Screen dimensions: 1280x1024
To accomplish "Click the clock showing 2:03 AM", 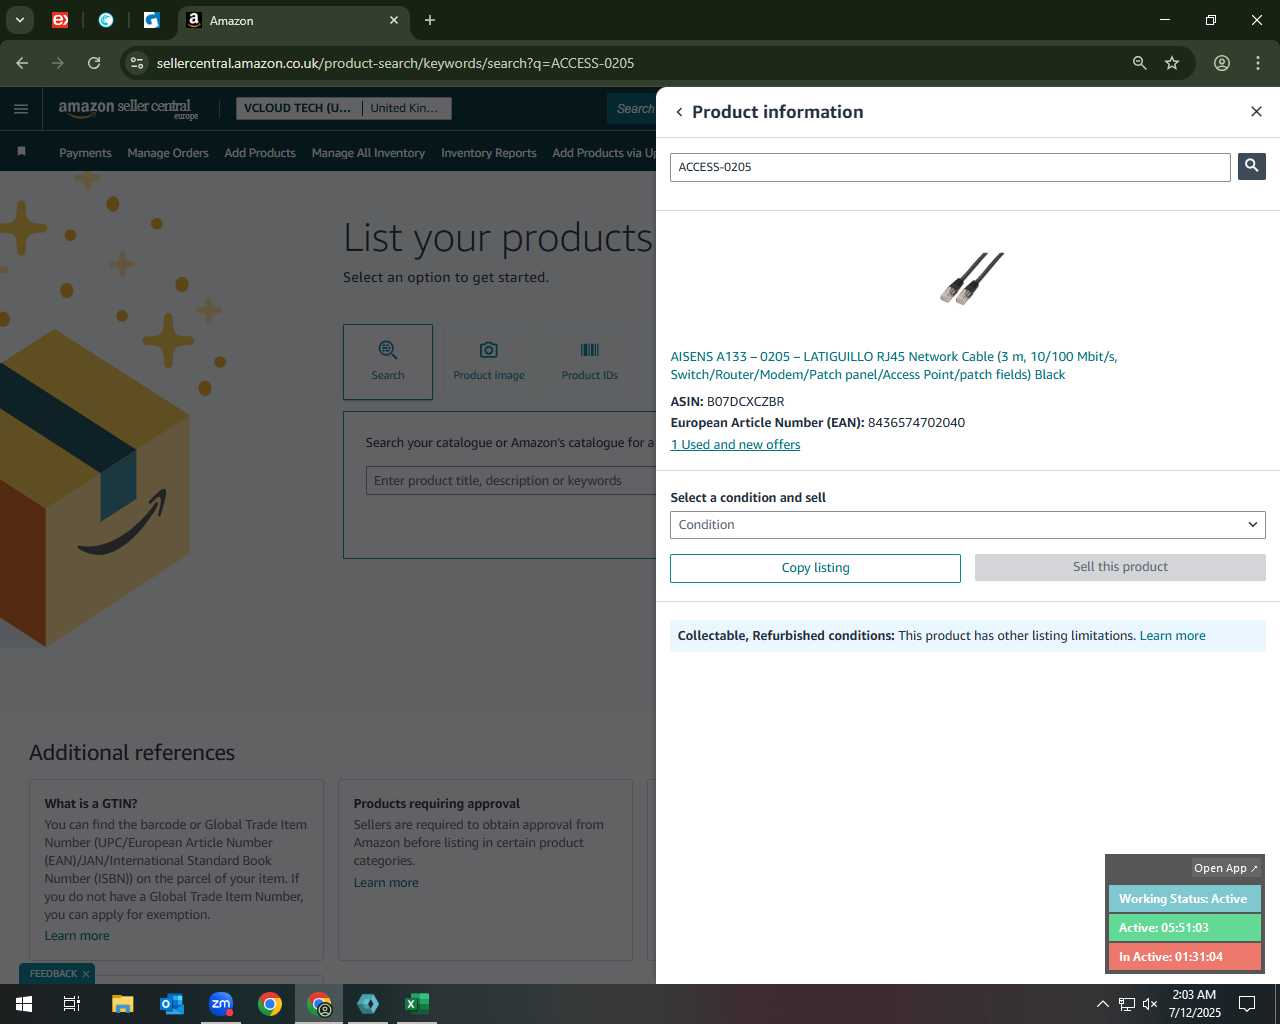I will click(1194, 995).
